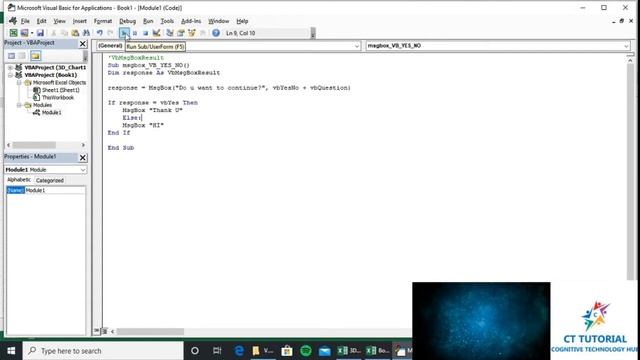
Task: Click the Copy toolbar icon
Action: [x=64, y=33]
